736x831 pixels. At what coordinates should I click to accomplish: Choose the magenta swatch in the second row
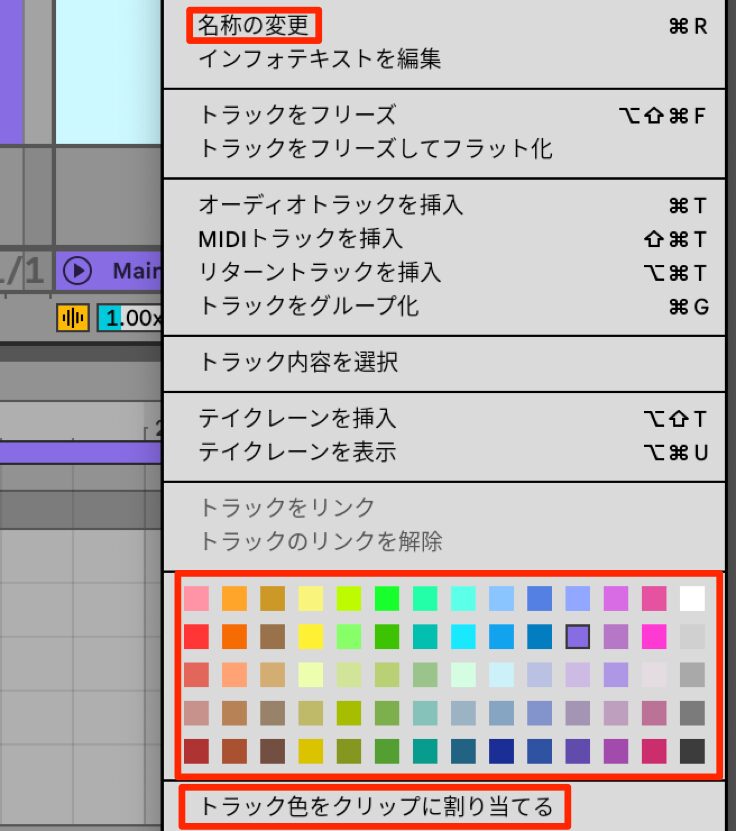tap(654, 636)
